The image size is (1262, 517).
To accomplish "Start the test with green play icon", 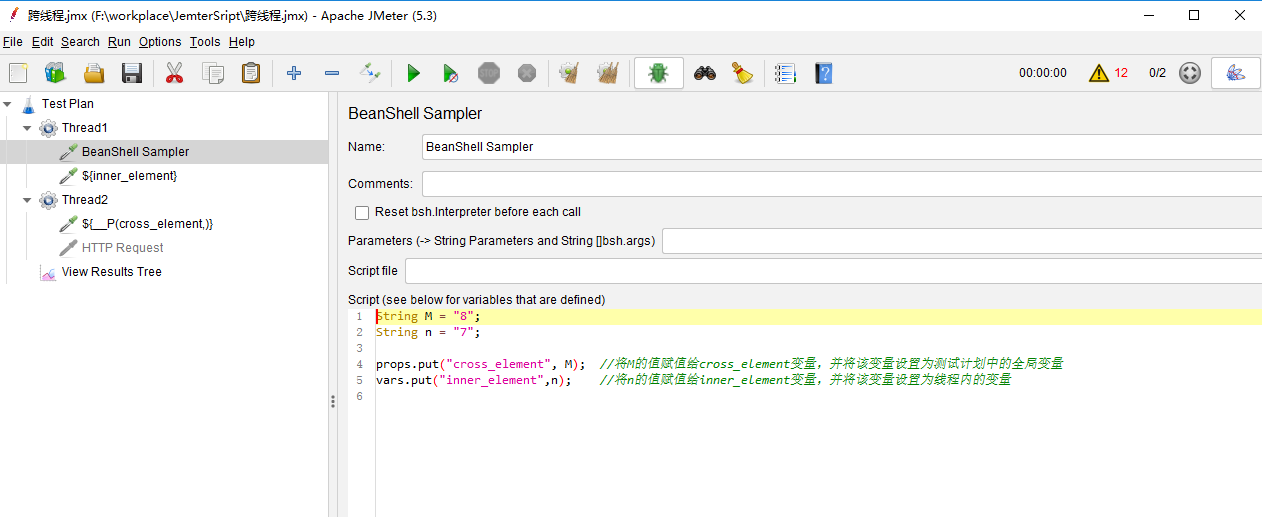I will (x=413, y=73).
